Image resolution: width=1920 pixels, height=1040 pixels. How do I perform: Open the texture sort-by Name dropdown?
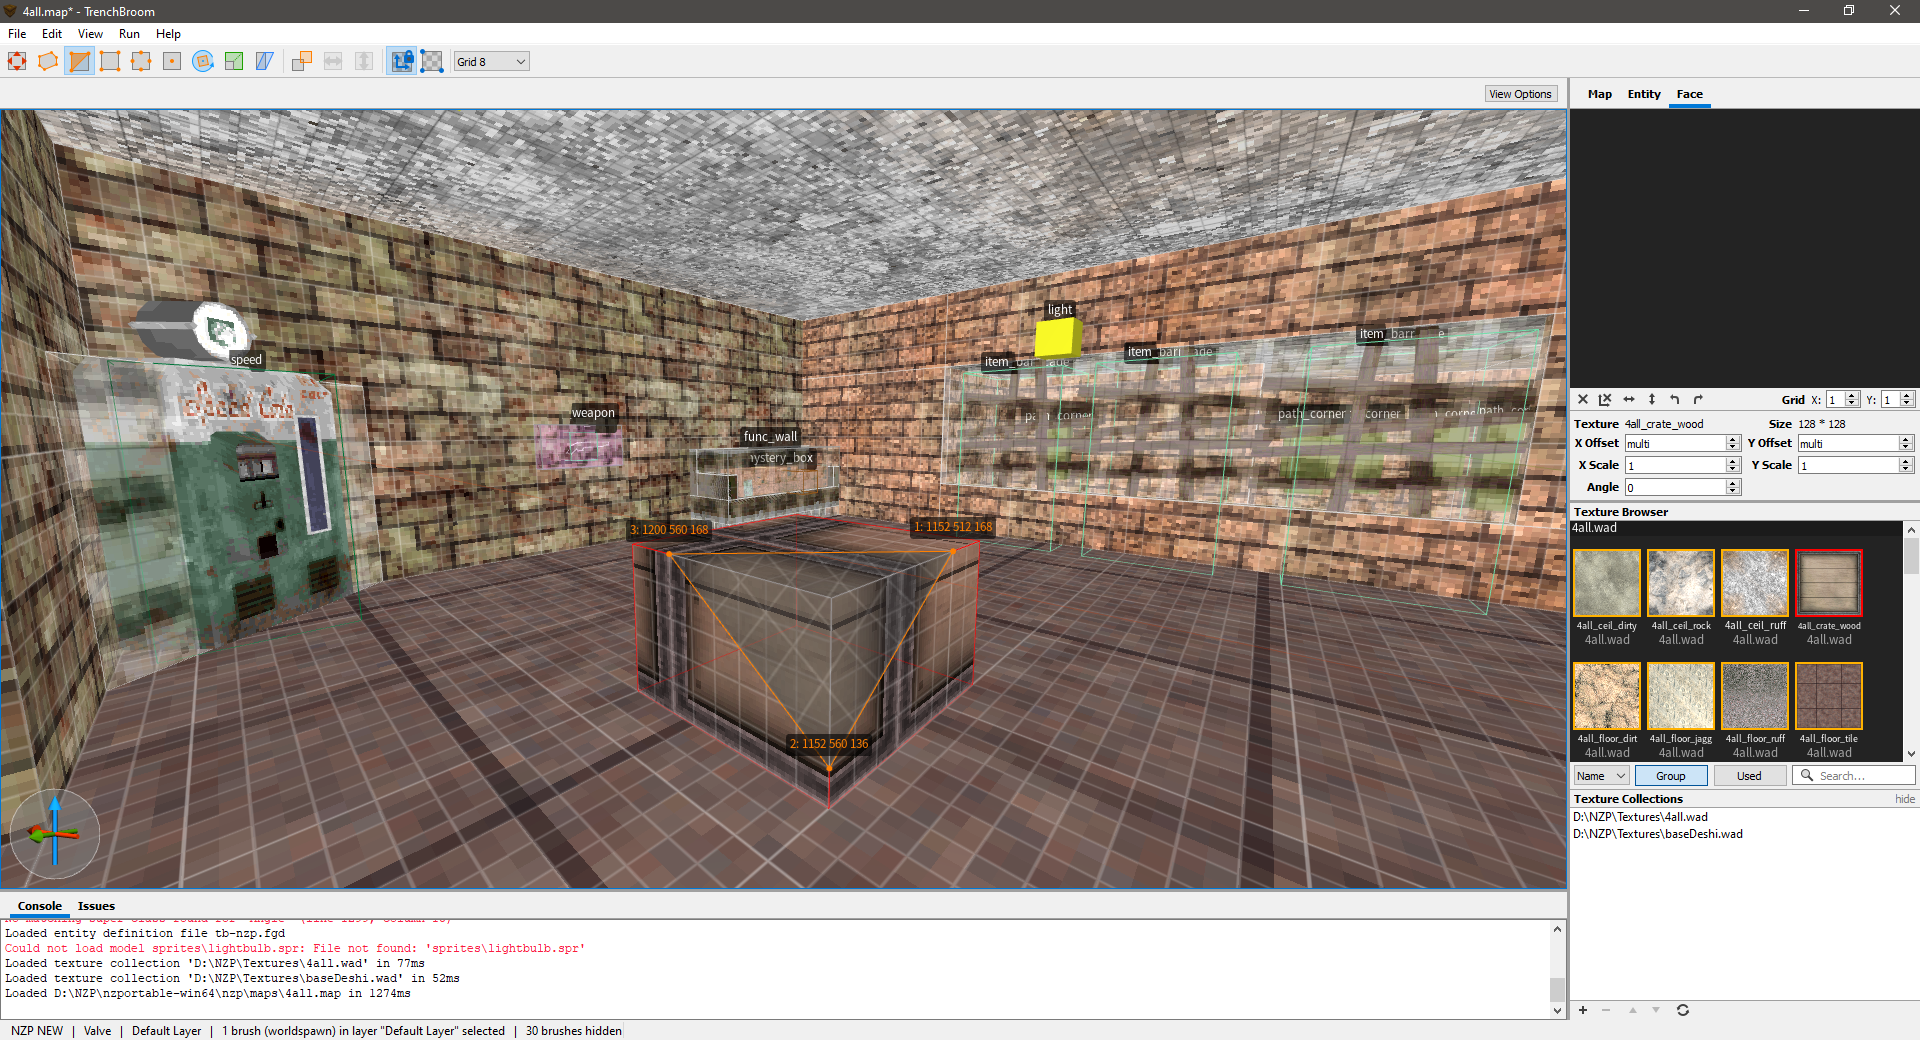tap(1599, 775)
